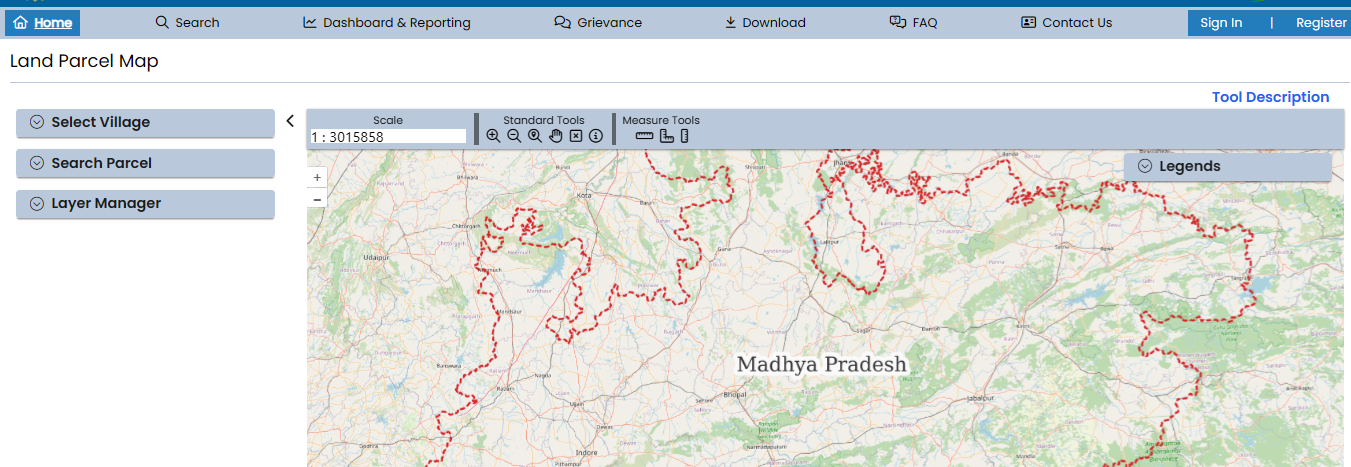Click the Scale input field

click(388, 137)
